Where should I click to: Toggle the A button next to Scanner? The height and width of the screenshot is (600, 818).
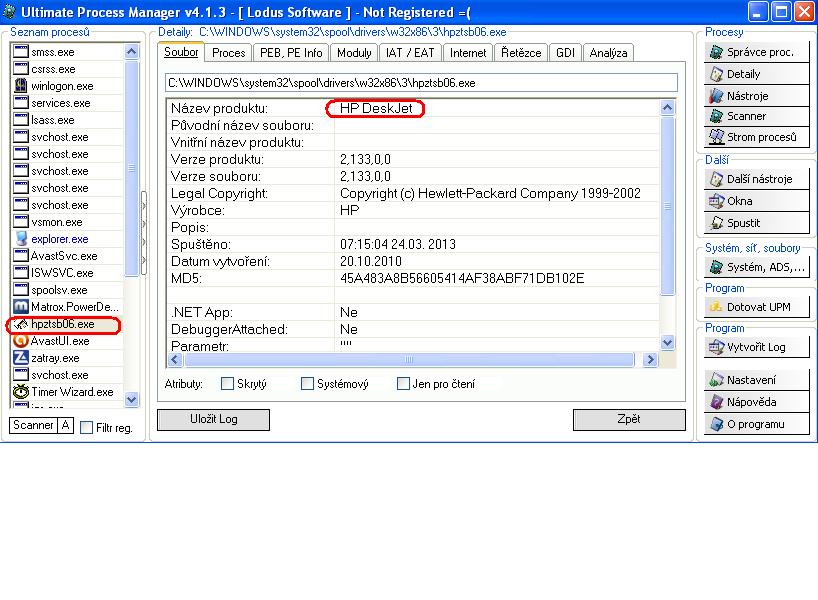66,425
